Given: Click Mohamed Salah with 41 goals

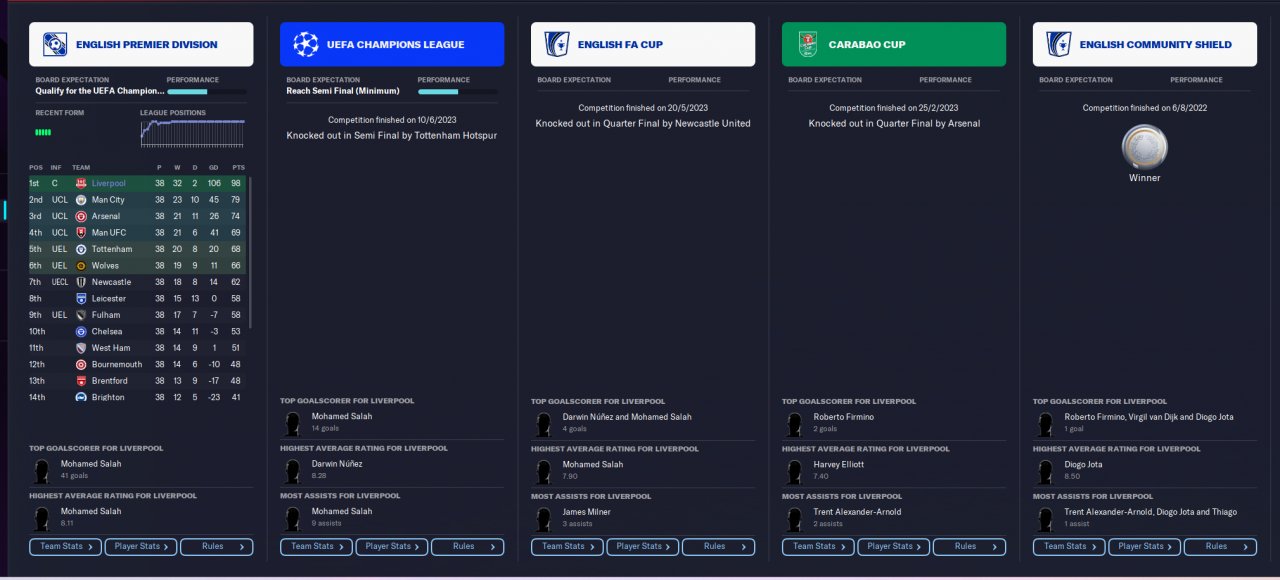Looking at the screenshot, I should click(x=91, y=464).
